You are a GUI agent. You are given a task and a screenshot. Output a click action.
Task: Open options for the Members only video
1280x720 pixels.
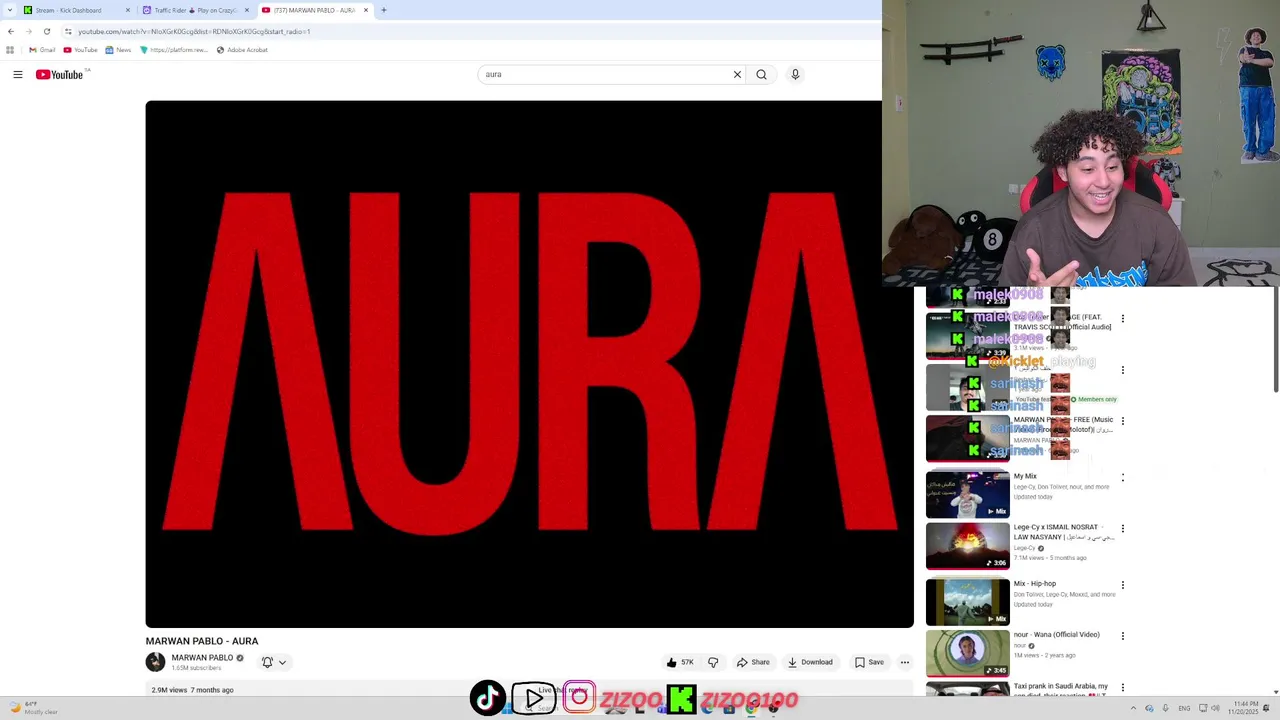(1123, 370)
